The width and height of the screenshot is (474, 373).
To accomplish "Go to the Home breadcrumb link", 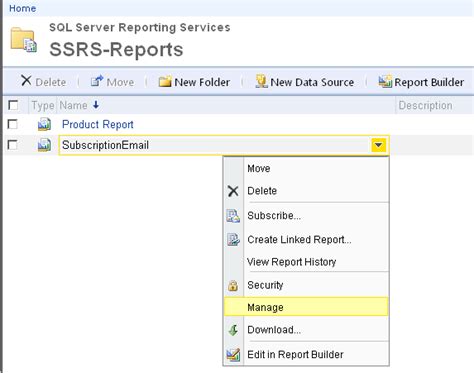I will (23, 8).
